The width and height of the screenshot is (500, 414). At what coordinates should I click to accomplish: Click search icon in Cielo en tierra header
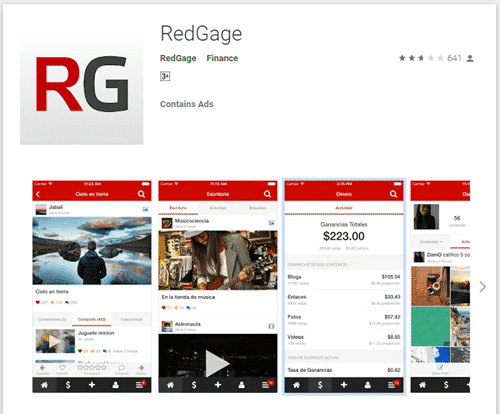click(141, 194)
